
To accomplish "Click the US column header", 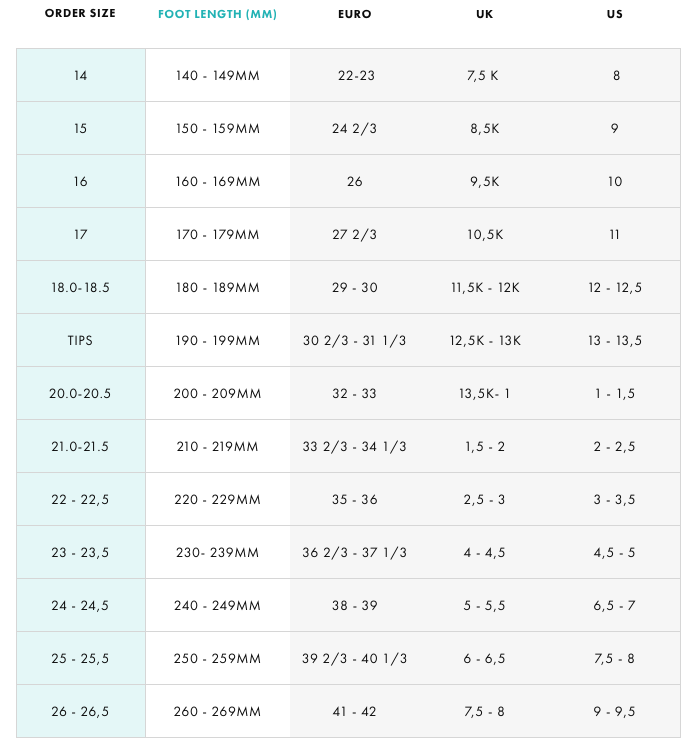I will pos(615,14).
